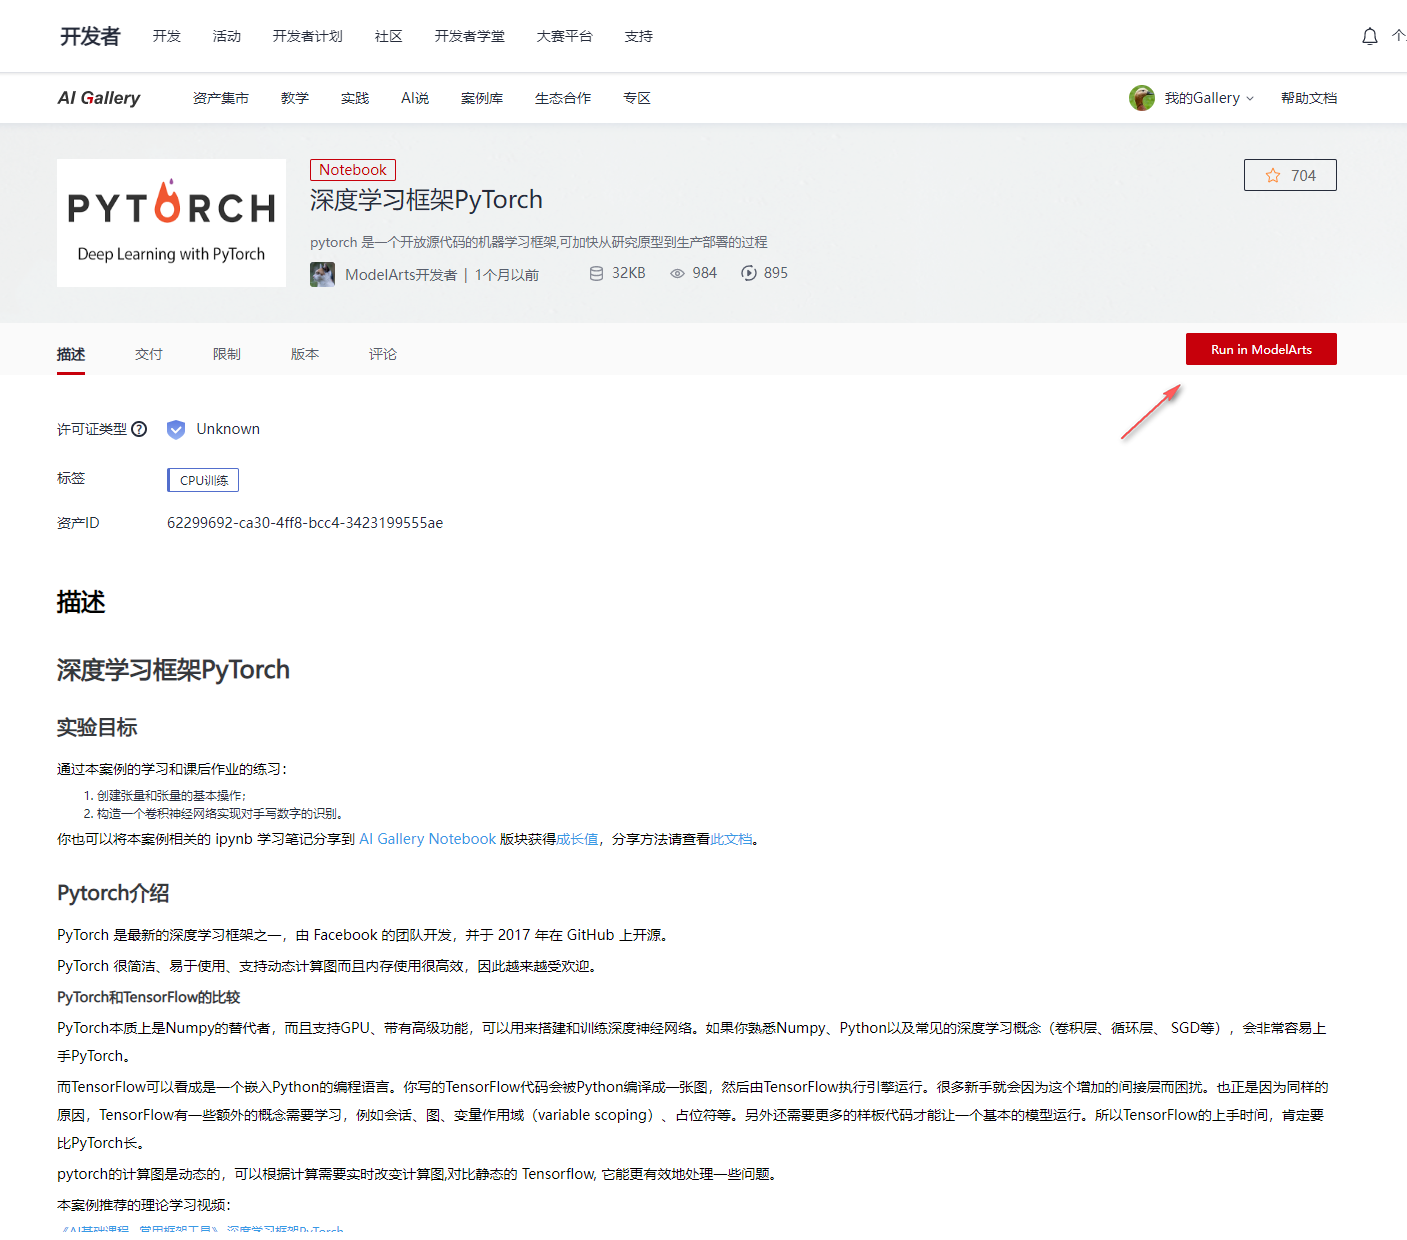The height and width of the screenshot is (1240, 1407).
Task: Click the user avatar beside 我的Gallery
Action: pos(1142,98)
